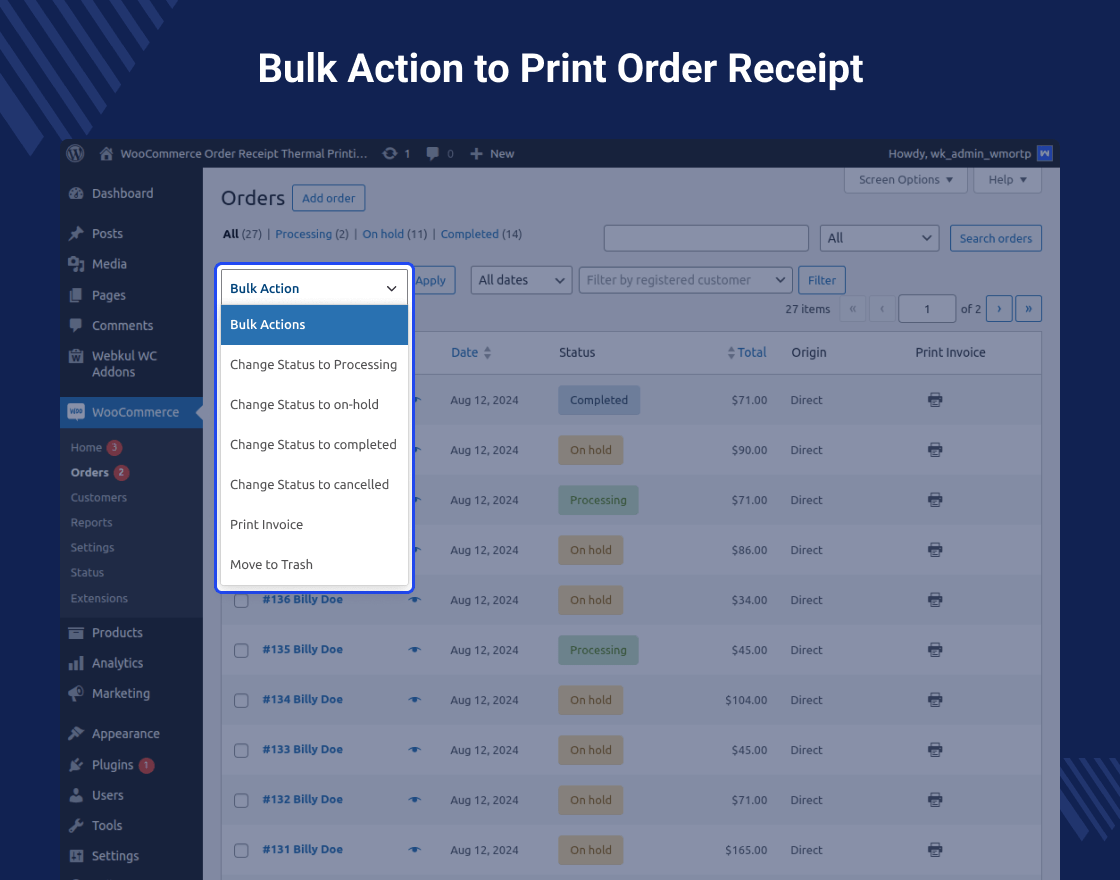Check the checkbox for order #136 Billy Doe

click(241, 600)
